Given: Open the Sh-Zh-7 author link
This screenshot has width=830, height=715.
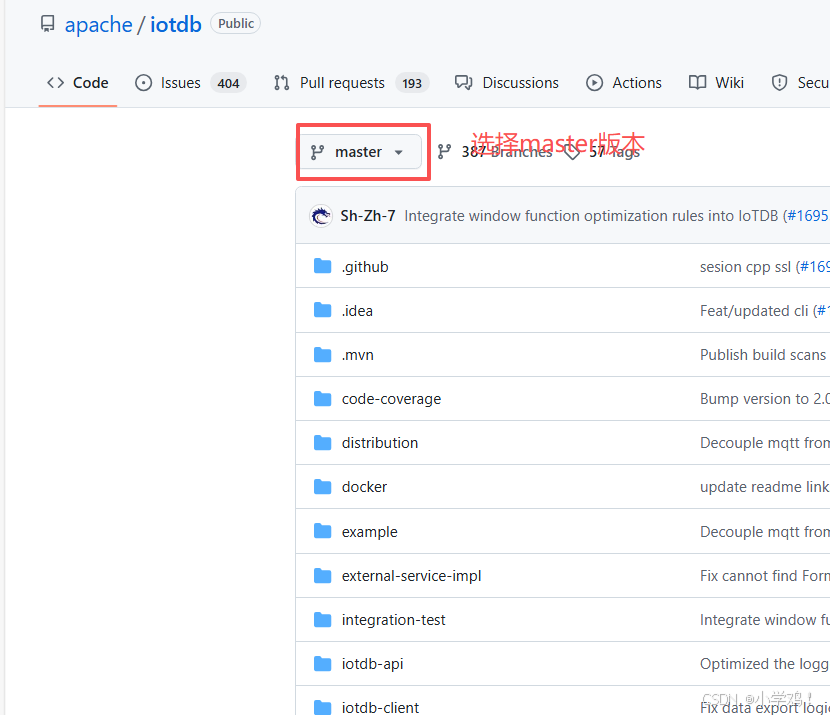Looking at the screenshot, I should coord(367,215).
